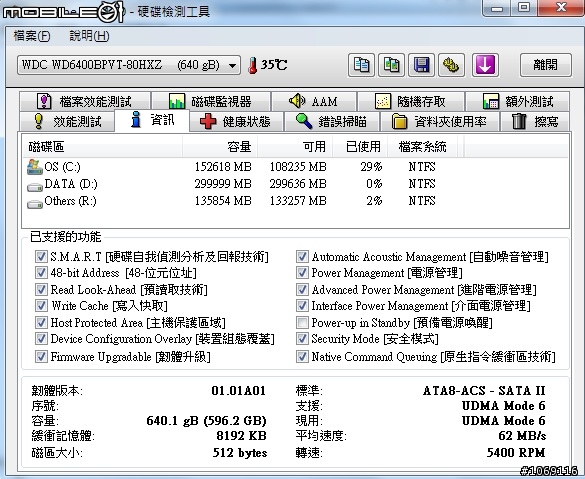Click the 已使用 column header
Viewport: 585px width, 479px height.
(360, 147)
